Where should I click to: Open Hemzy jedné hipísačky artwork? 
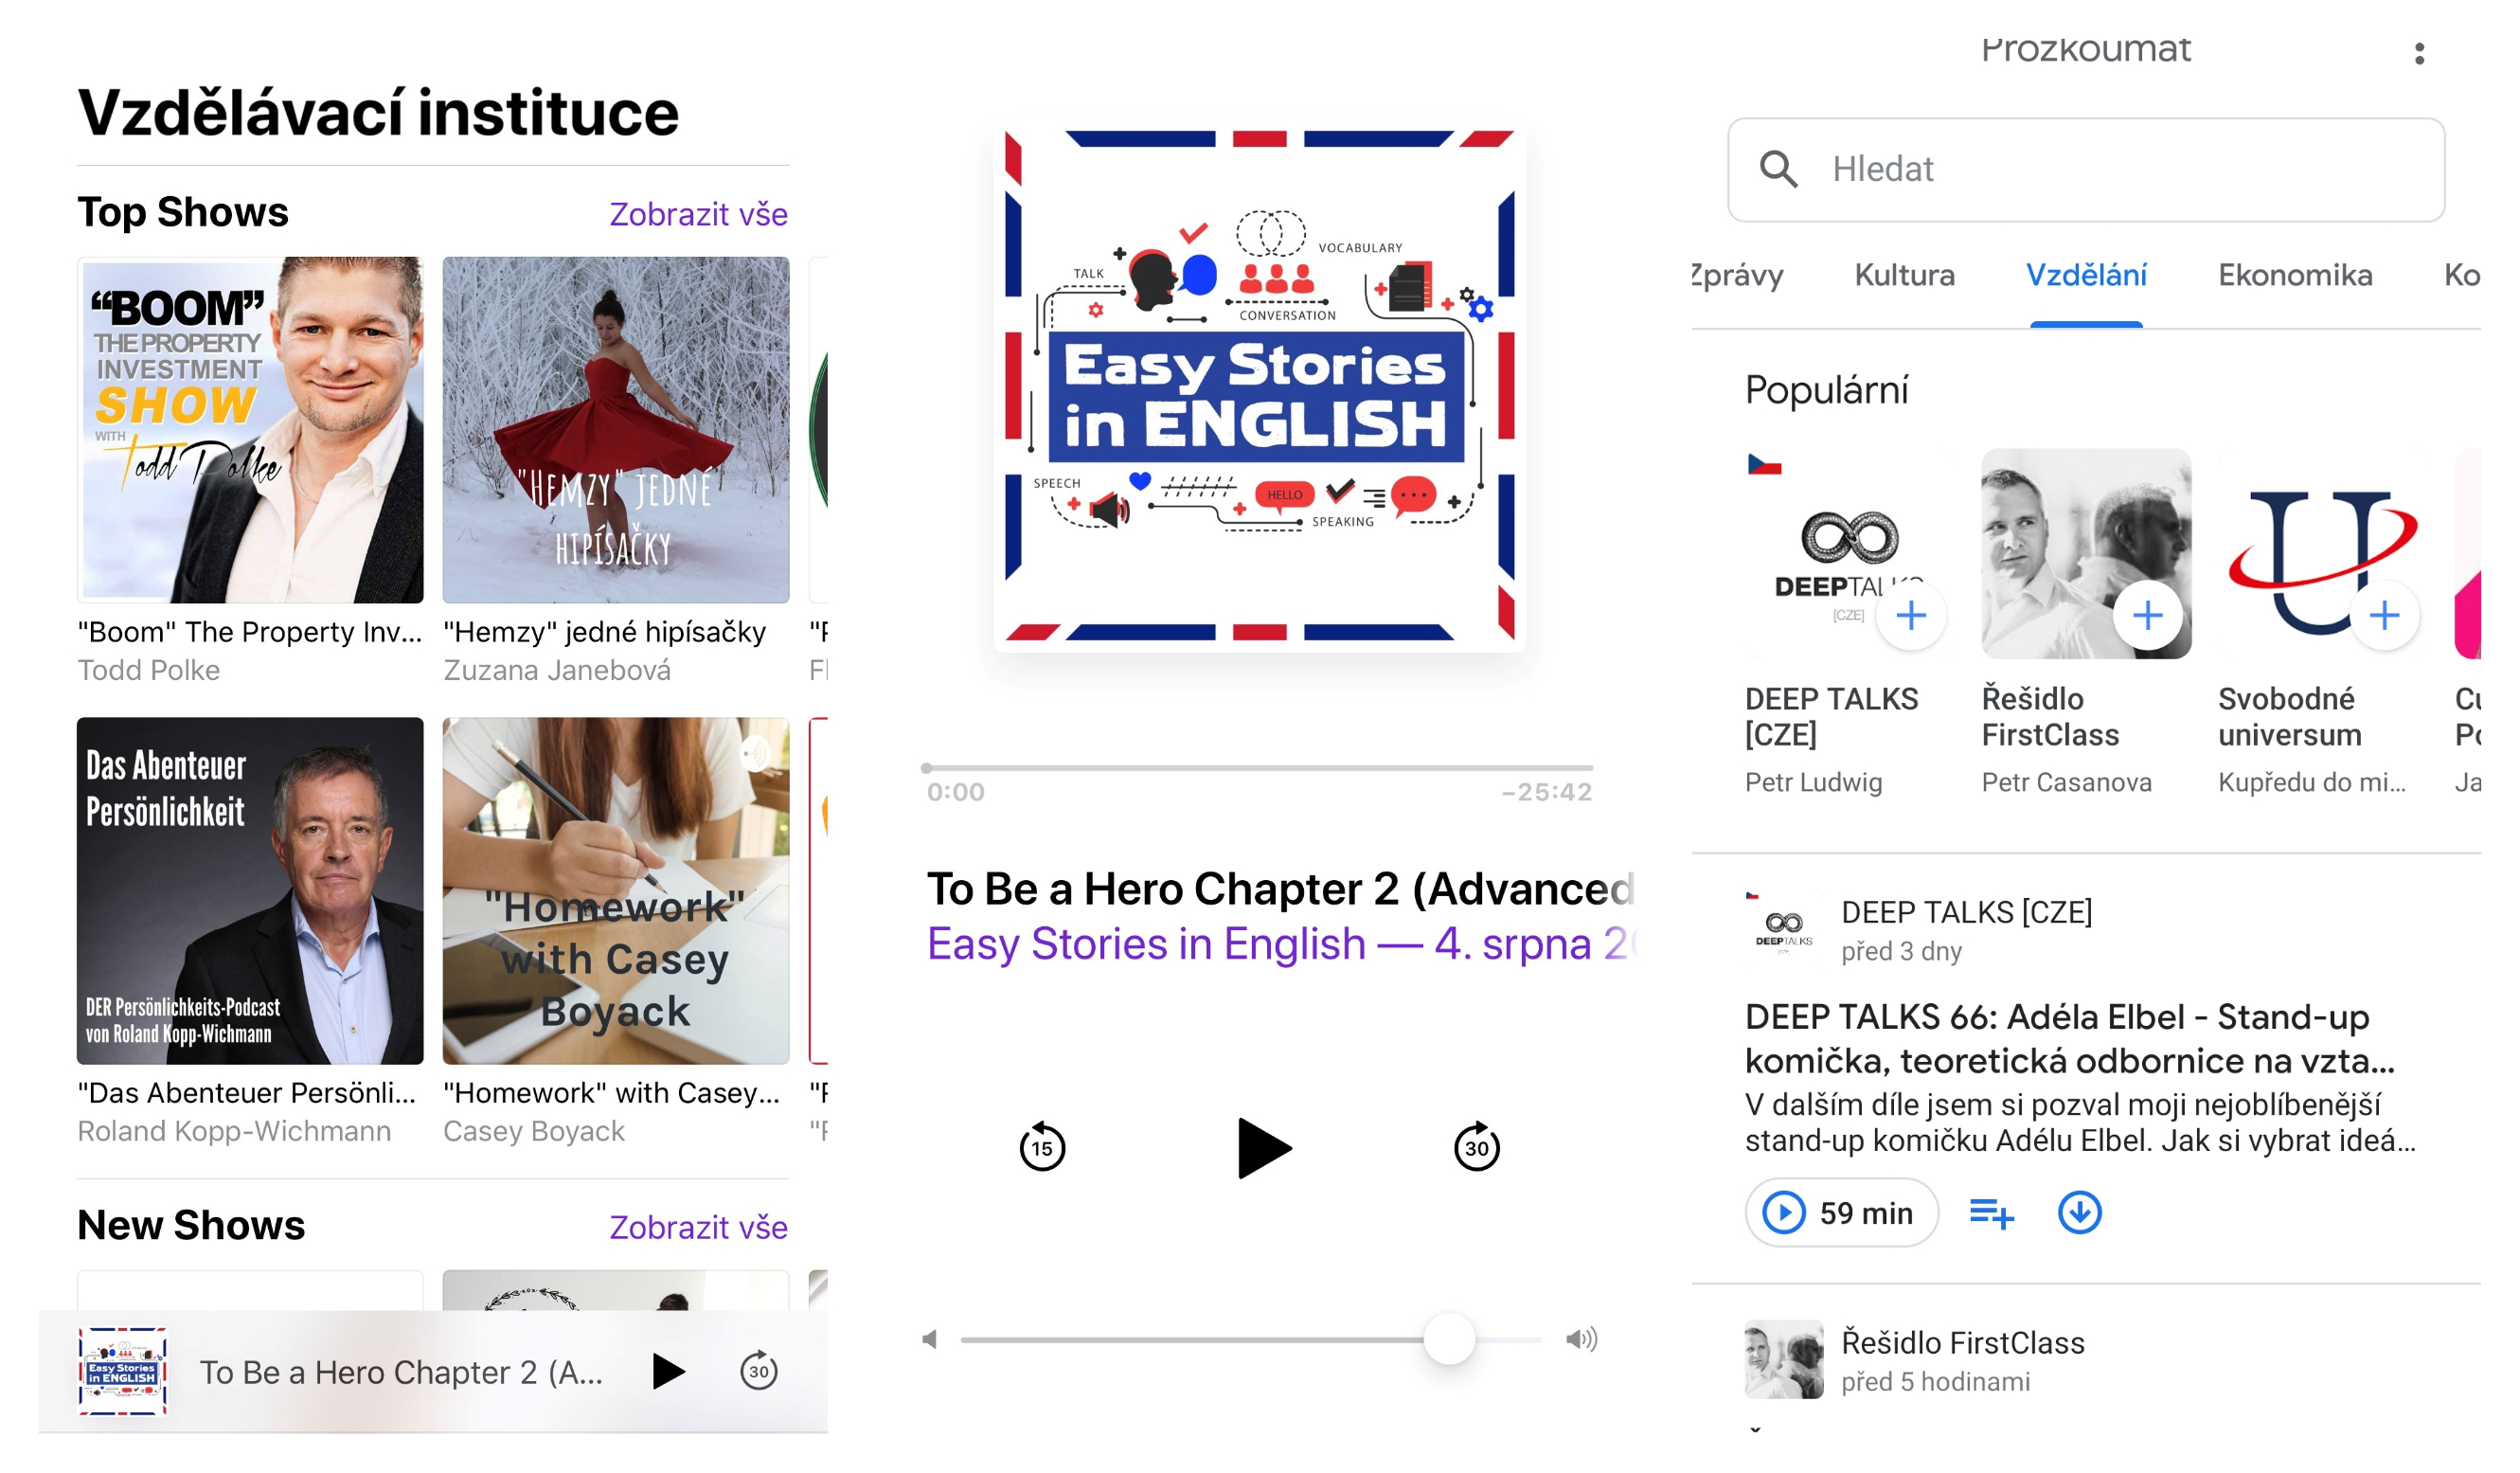point(616,430)
